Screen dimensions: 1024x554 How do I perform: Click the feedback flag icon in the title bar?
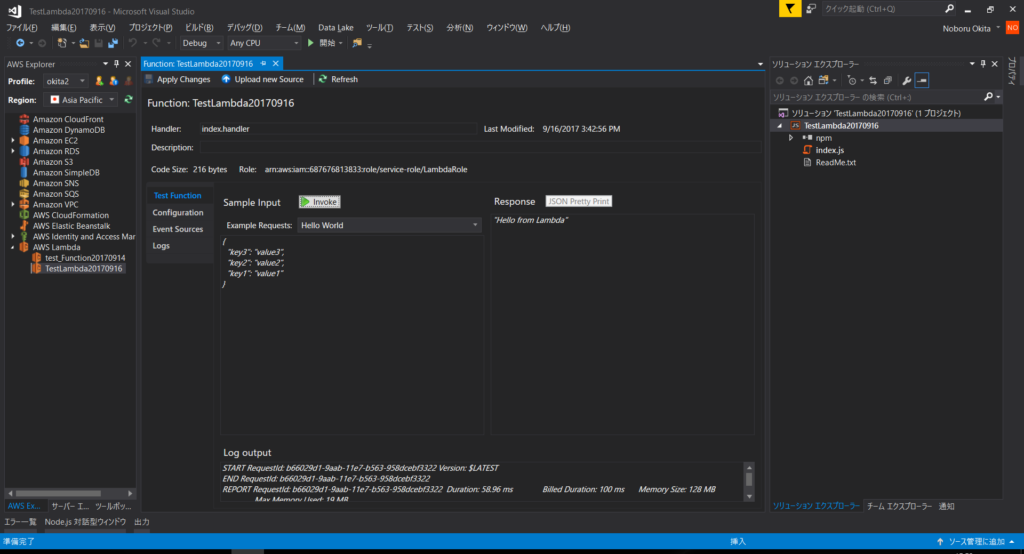pos(790,8)
